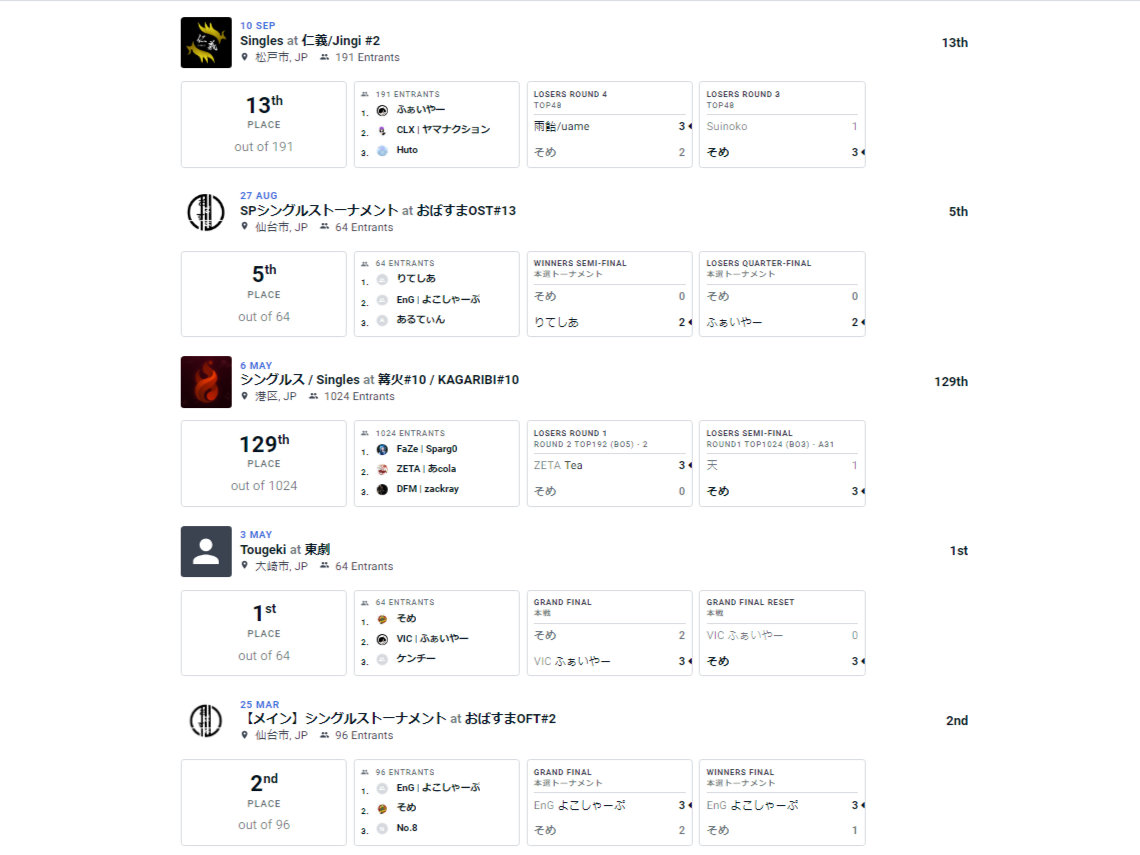Open the 仁義/Jingi #2 tournament logo
Image resolution: width=1140 pixels, height=855 pixels.
[206, 43]
